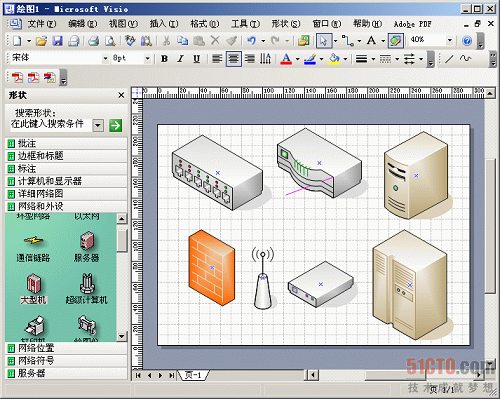Click the Format Painter brush icon
This screenshot has width=500, height=399.
(x=231, y=41)
